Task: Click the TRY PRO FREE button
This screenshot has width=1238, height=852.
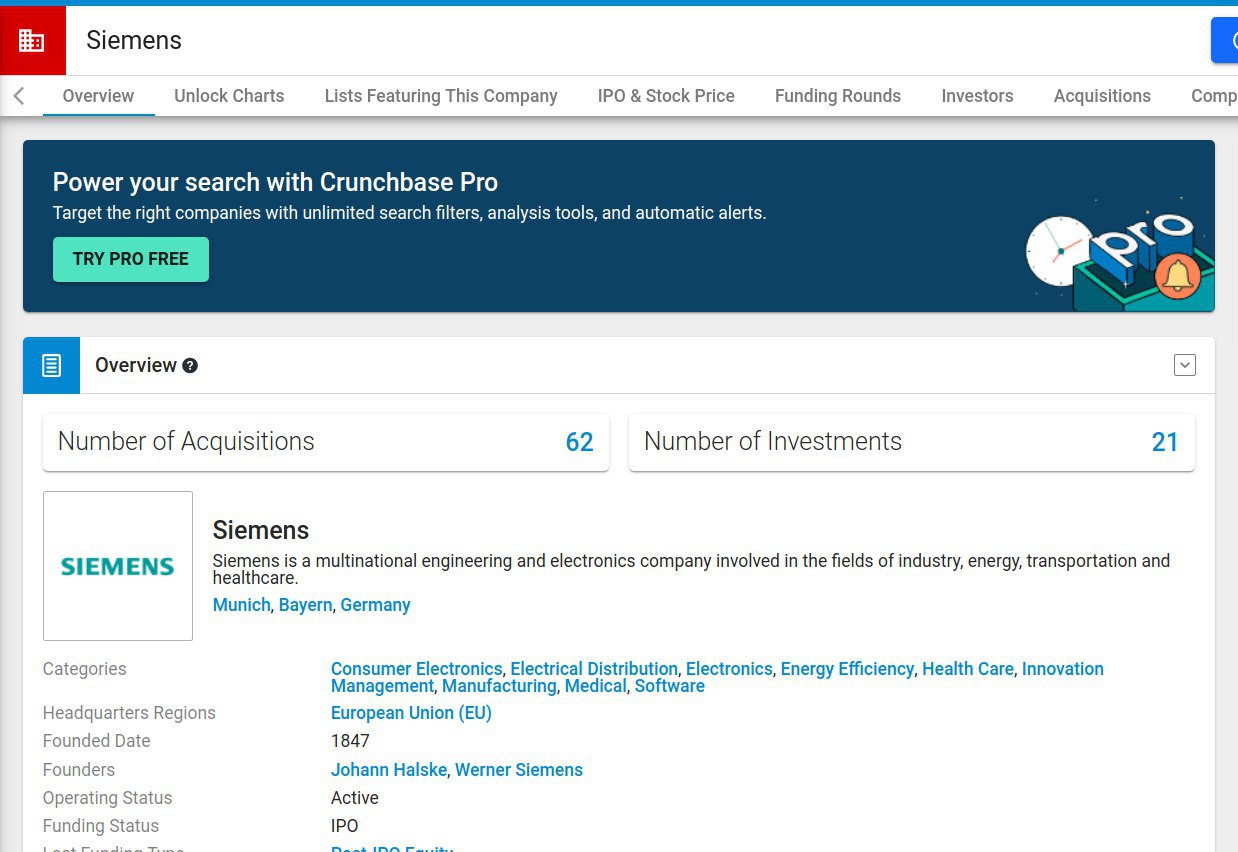Action: 131,259
